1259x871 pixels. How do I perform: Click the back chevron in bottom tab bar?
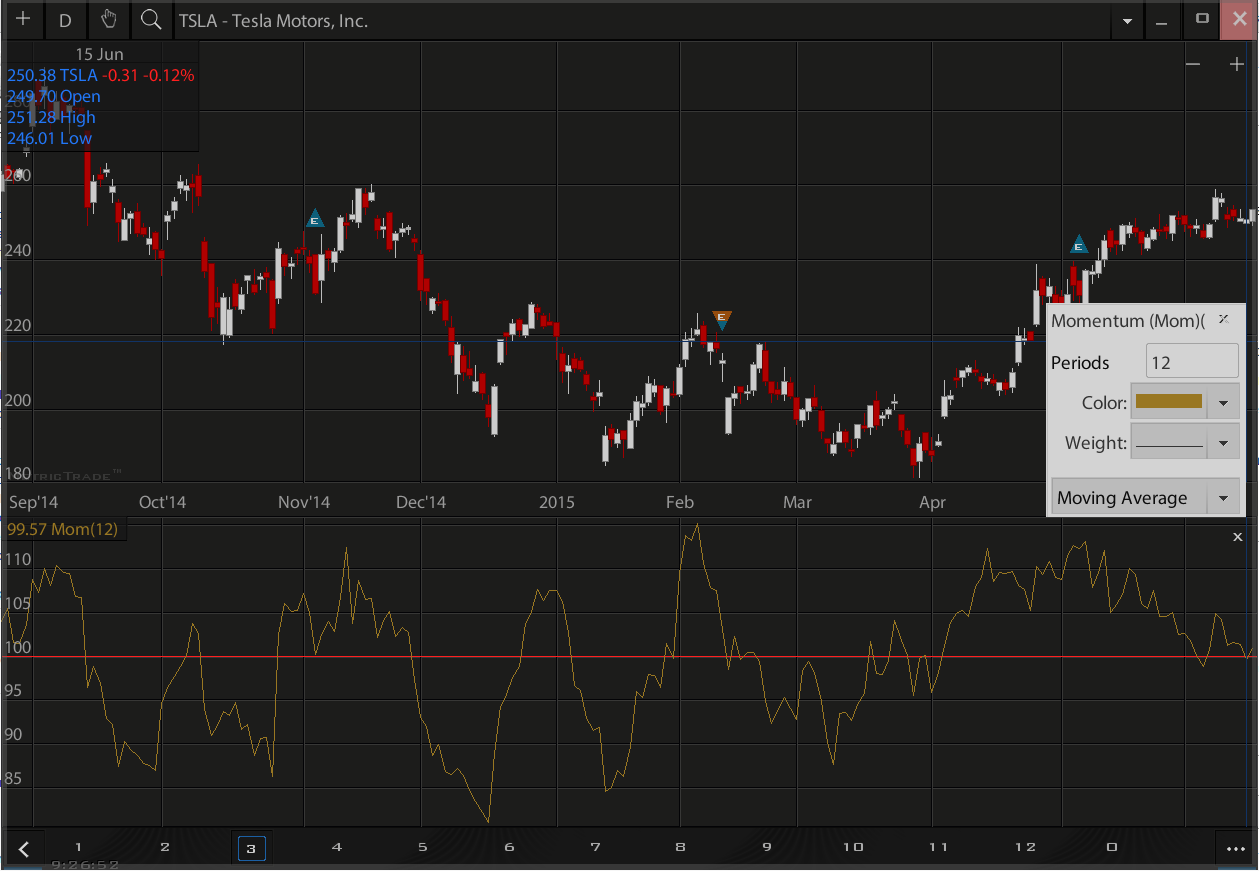pyautogui.click(x=24, y=850)
